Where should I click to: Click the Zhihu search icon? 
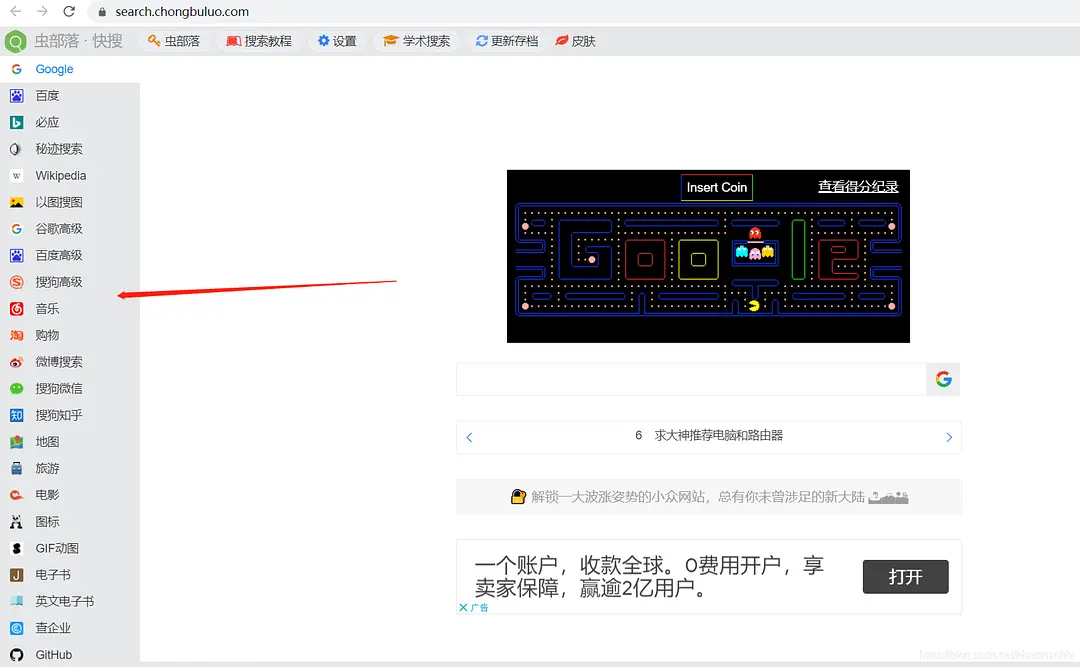(16, 415)
